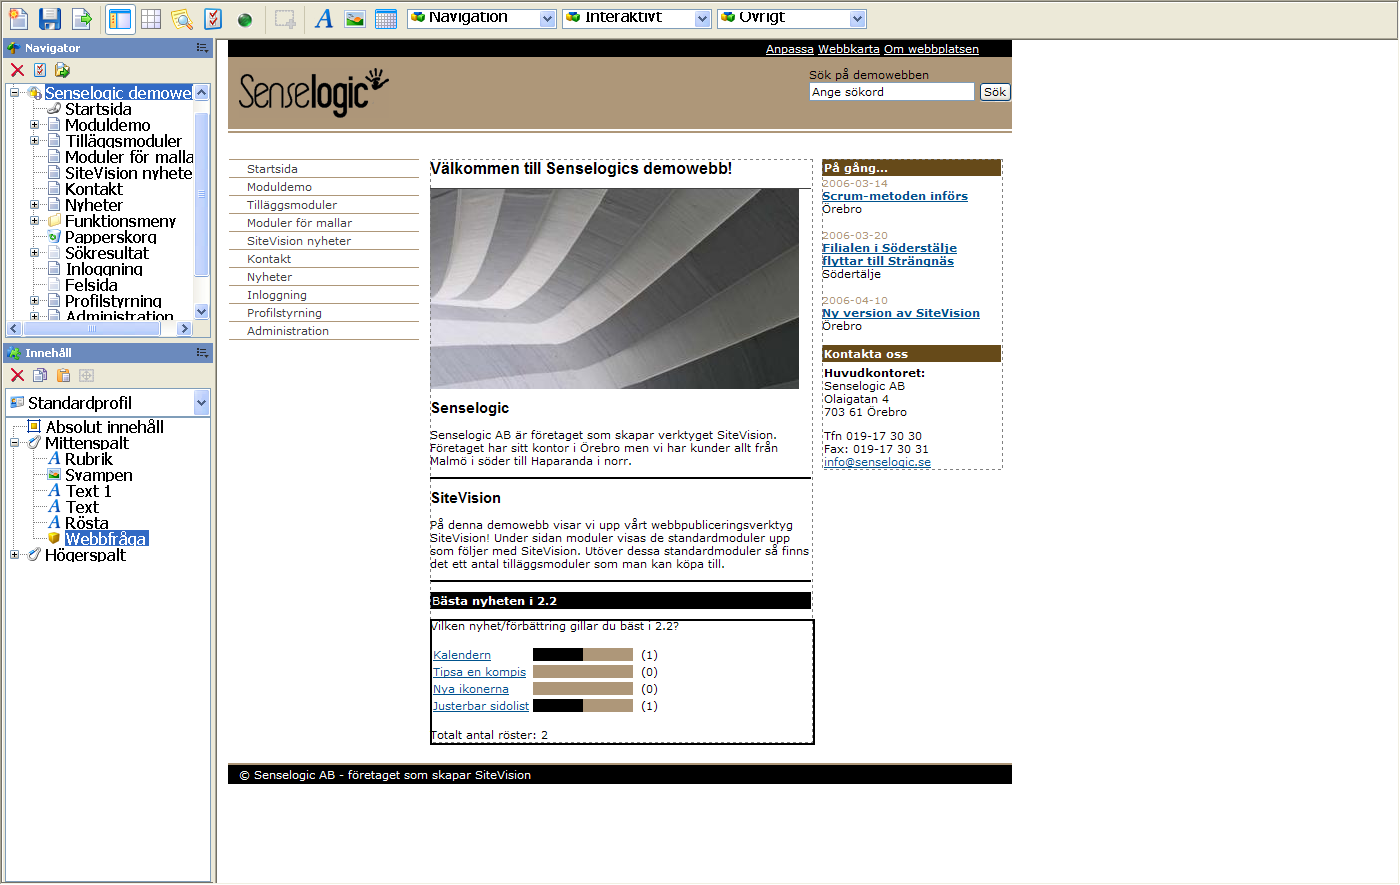
Task: Select the Rösta module in tree
Action: [87, 523]
